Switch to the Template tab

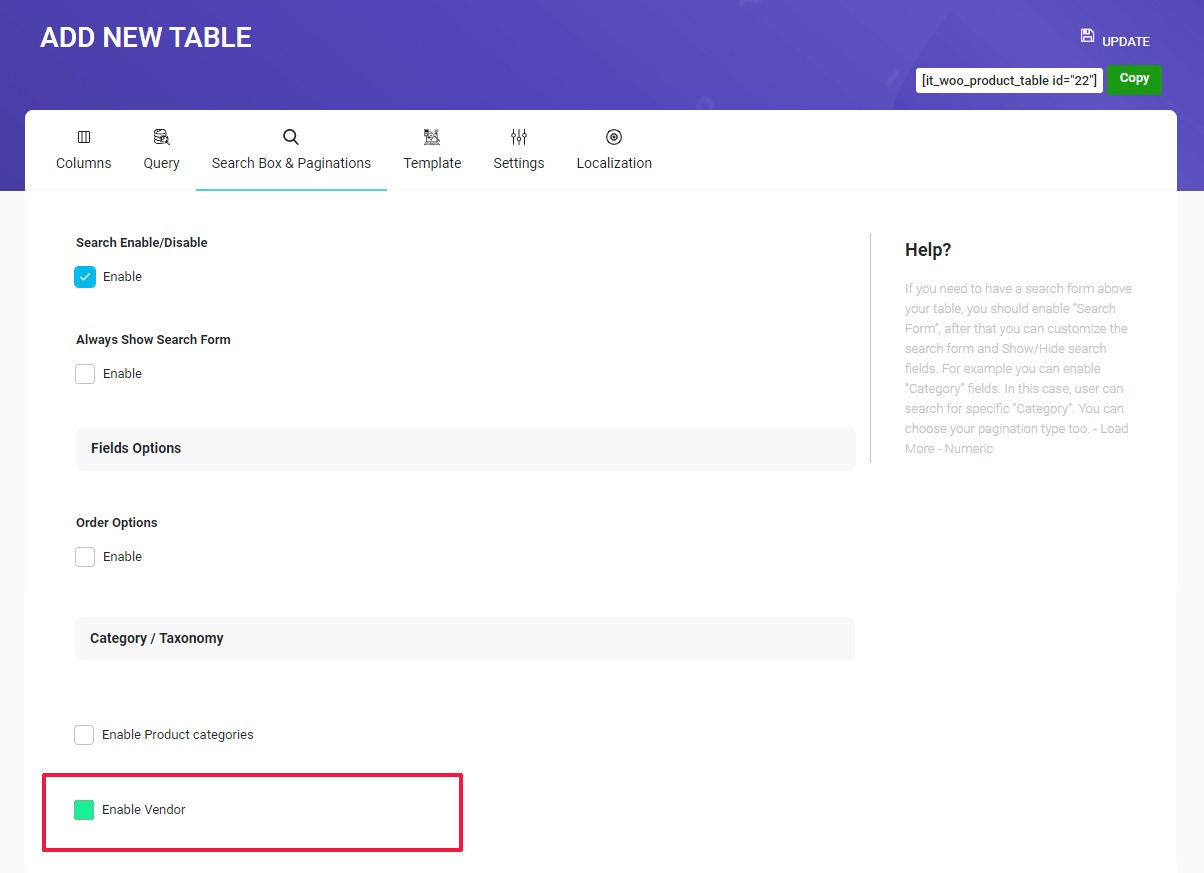pos(432,150)
